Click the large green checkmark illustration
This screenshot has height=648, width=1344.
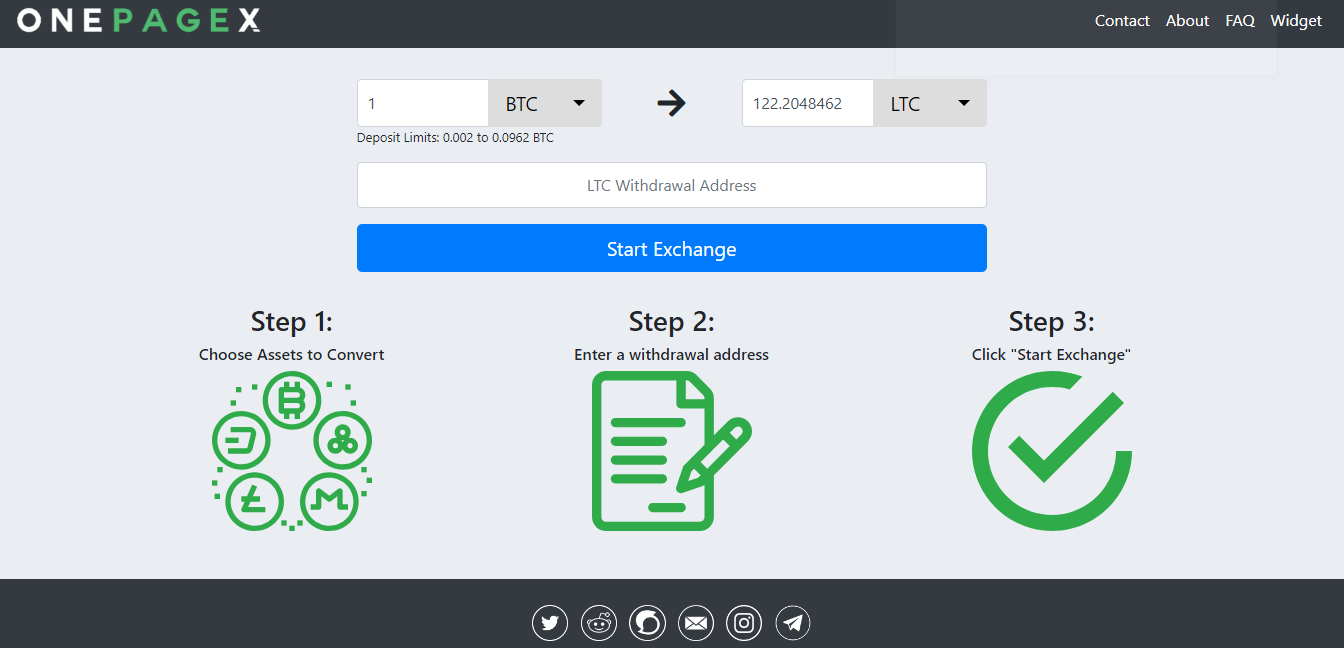coord(1052,451)
